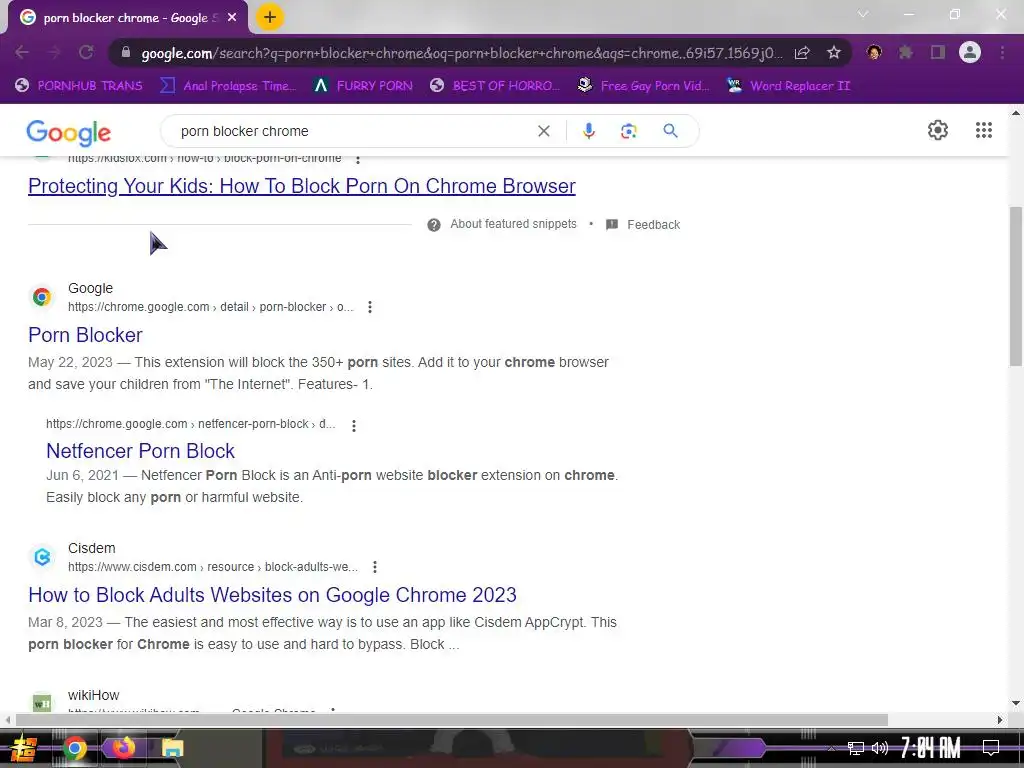Viewport: 1024px width, 768px height.
Task: Open network status in system tray
Action: coord(856,748)
